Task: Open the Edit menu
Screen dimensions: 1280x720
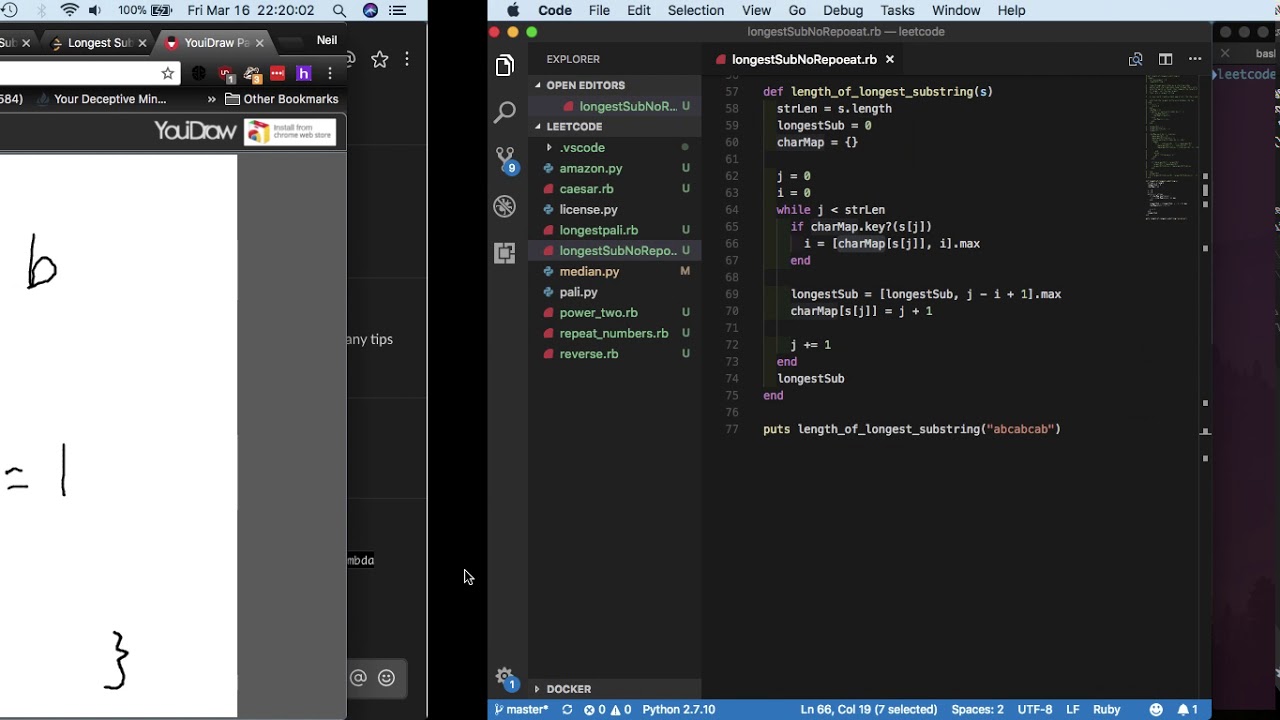Action: pyautogui.click(x=638, y=10)
